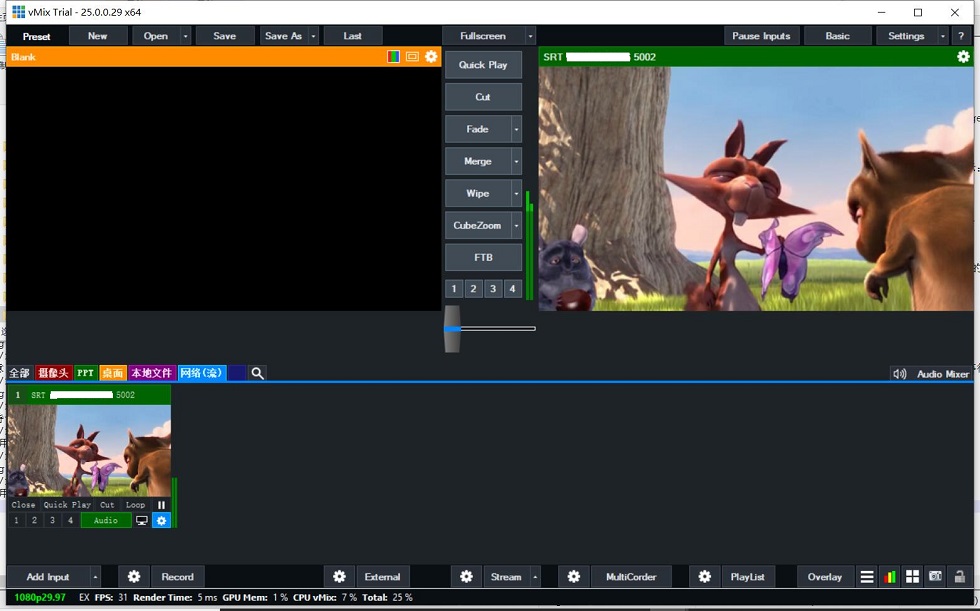Click the Overlay button
The image size is (980, 611).
point(824,577)
